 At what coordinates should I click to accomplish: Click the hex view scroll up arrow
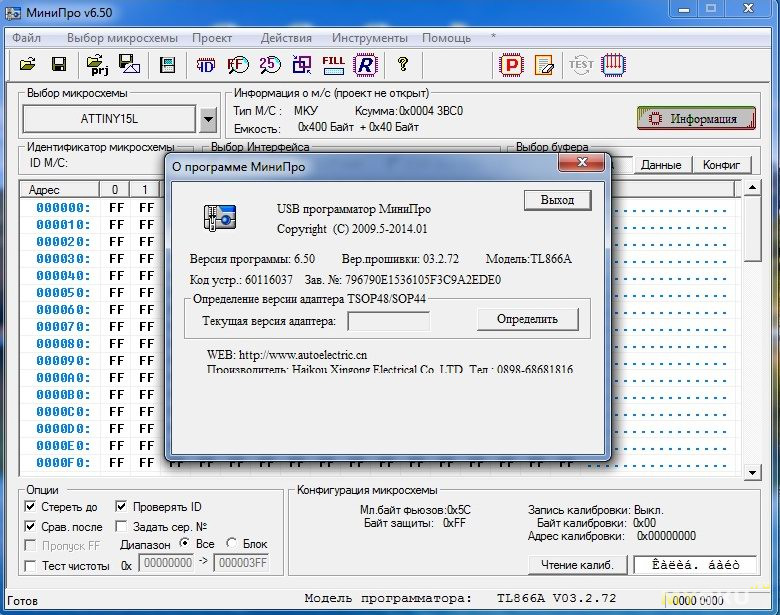point(753,188)
